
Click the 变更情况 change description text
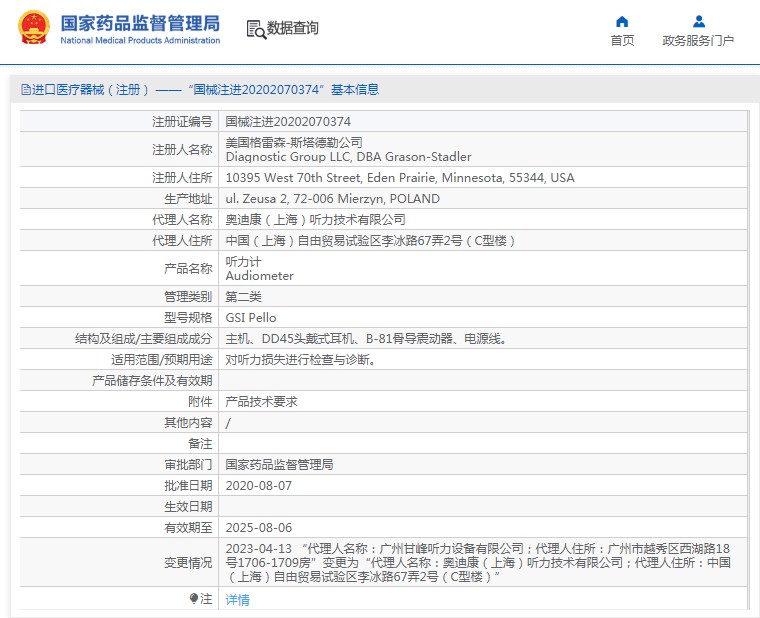pos(480,563)
